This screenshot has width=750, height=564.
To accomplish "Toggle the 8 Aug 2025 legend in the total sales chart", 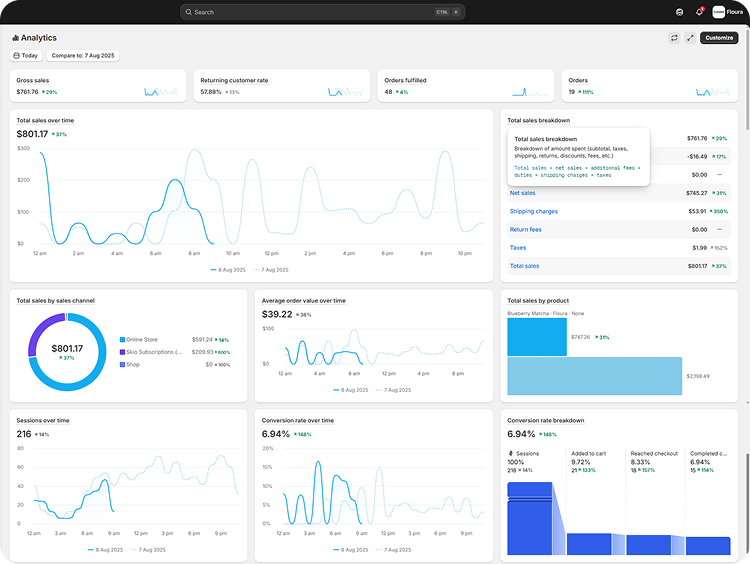I will point(228,270).
